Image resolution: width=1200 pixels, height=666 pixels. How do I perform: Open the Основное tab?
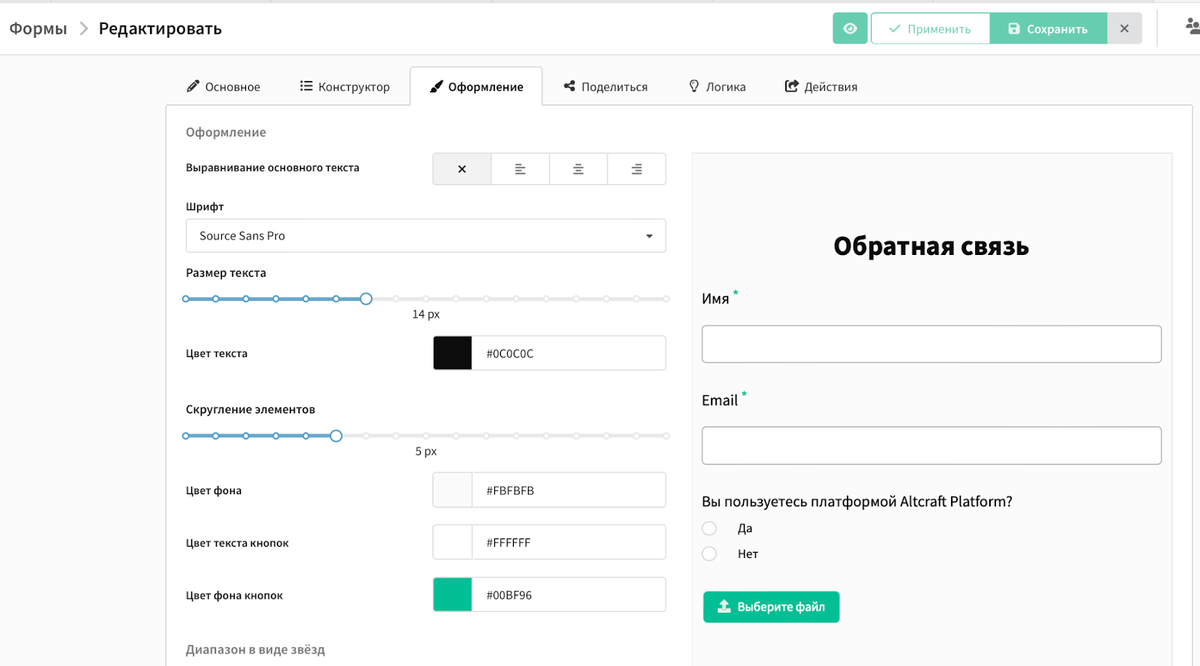pyautogui.click(x=223, y=87)
